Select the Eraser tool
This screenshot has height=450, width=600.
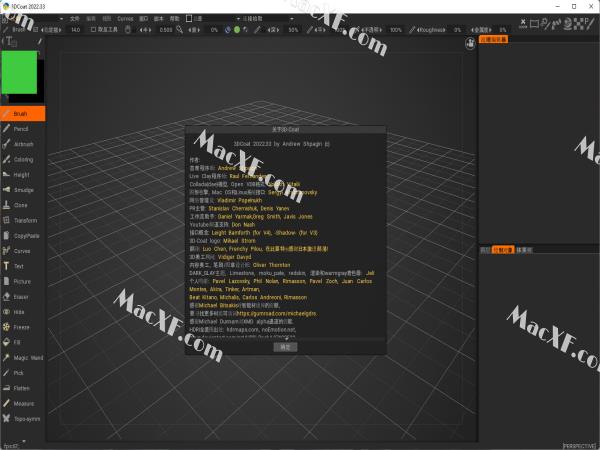click(23, 297)
